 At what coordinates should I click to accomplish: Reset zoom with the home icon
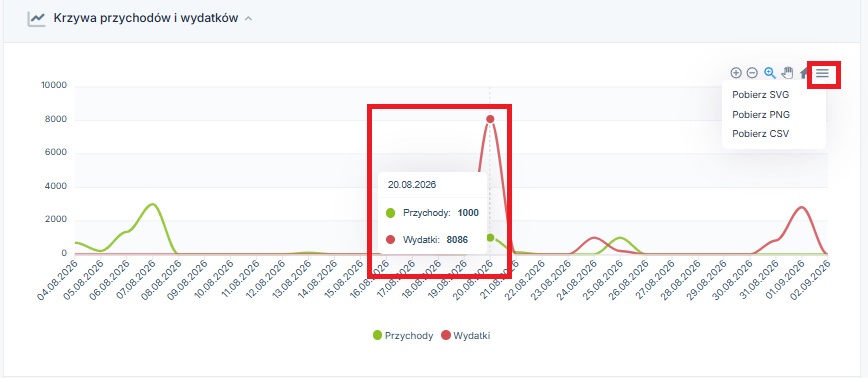pyautogui.click(x=804, y=73)
